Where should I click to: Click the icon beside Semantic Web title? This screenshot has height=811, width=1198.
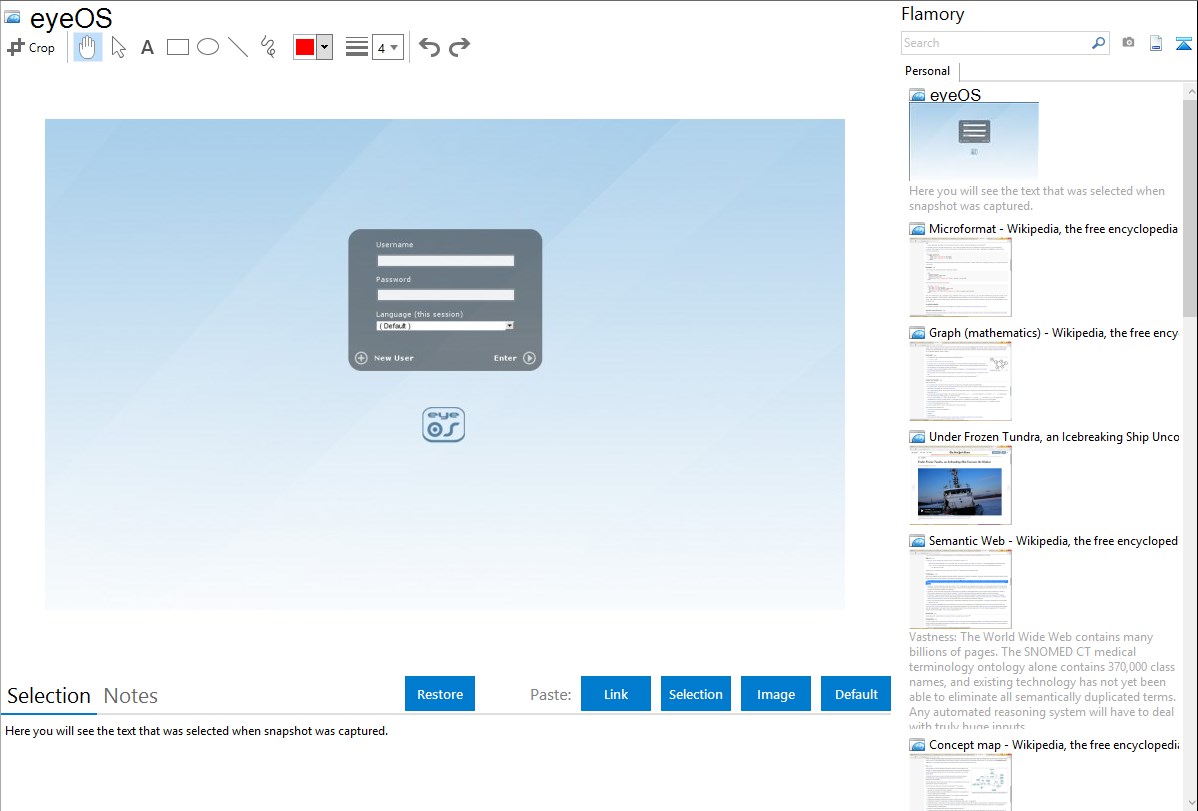coord(917,541)
